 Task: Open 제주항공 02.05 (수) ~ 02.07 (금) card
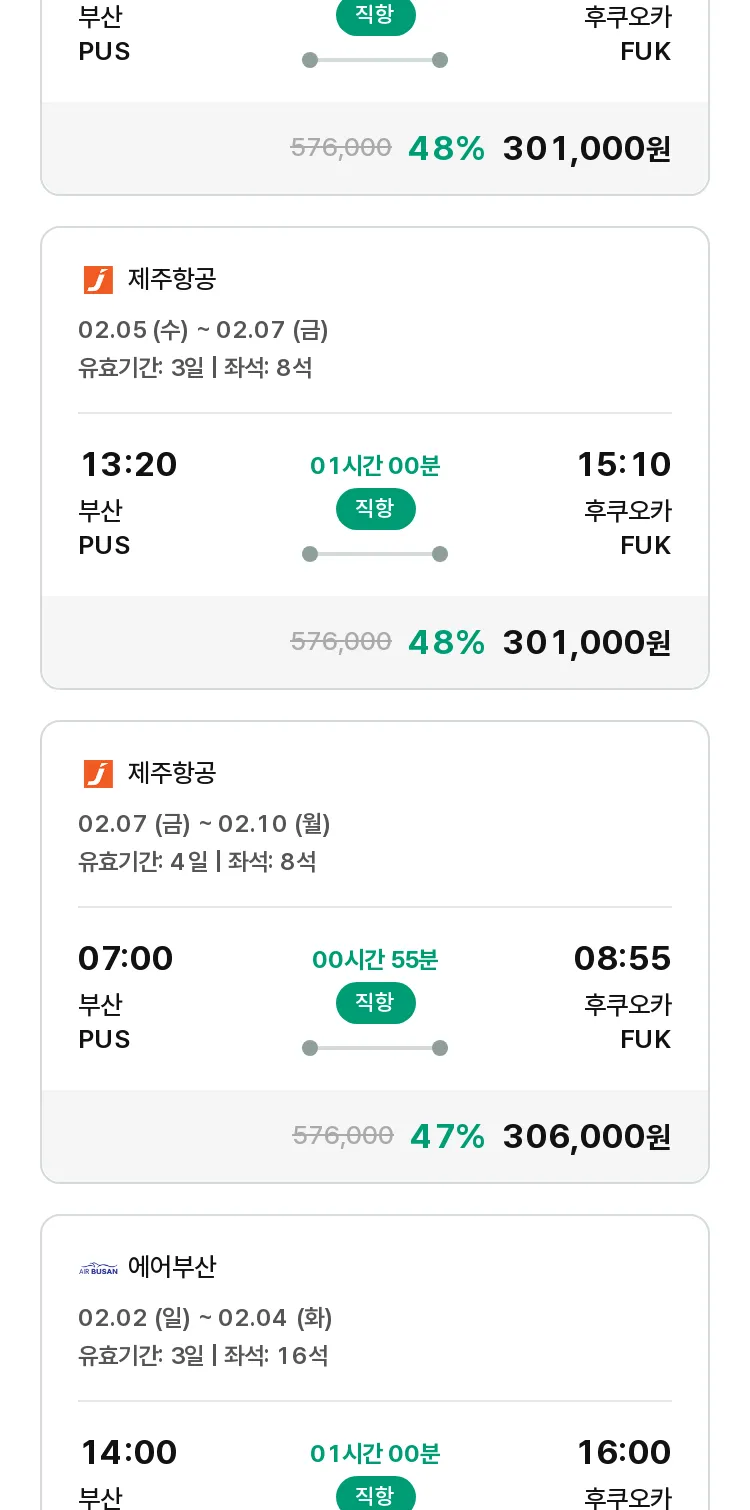375,458
